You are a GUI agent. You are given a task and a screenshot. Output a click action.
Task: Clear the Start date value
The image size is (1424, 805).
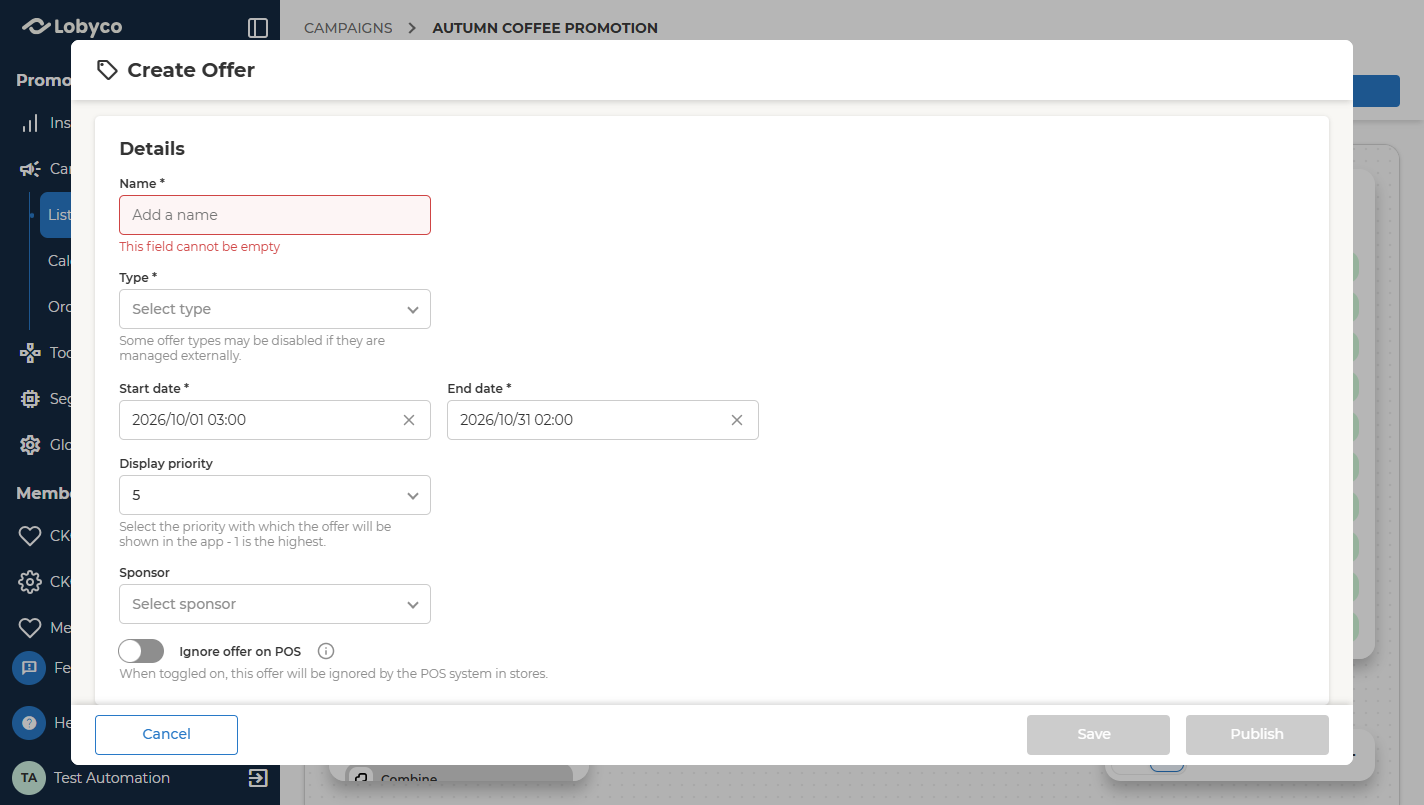(409, 420)
